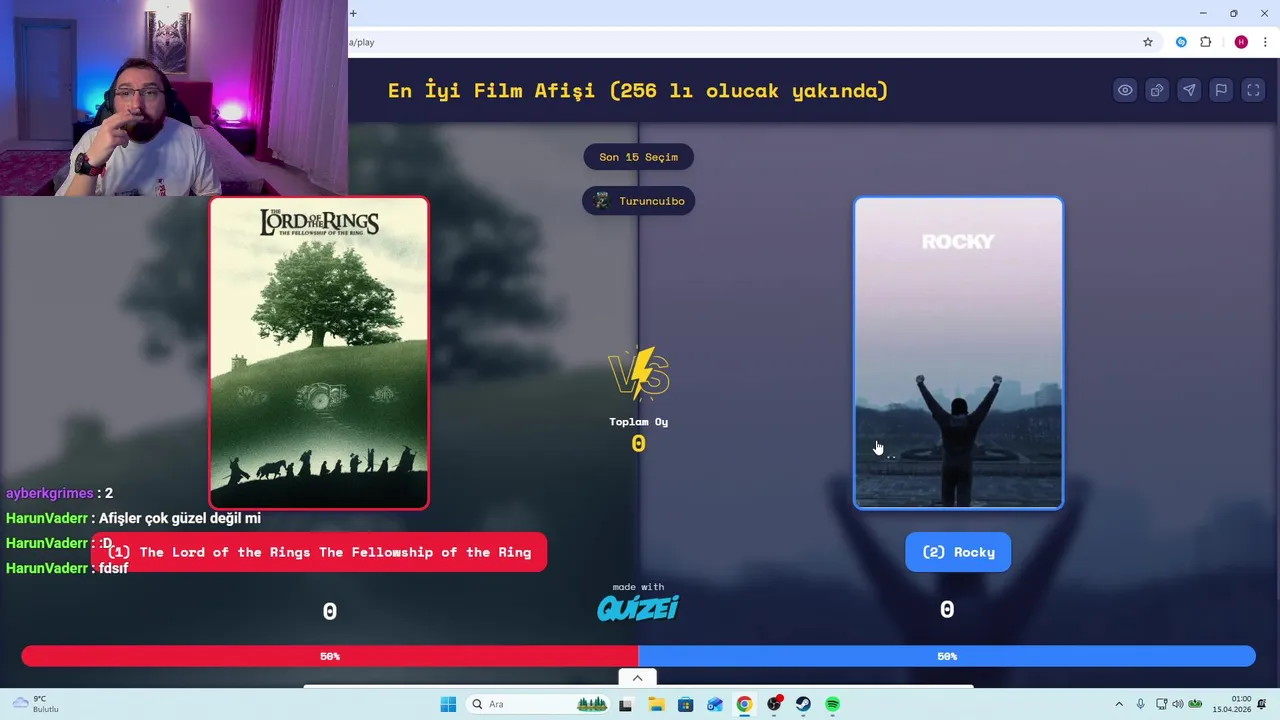Bookmark this page with the star icon
1280x720 pixels.
click(x=1148, y=42)
